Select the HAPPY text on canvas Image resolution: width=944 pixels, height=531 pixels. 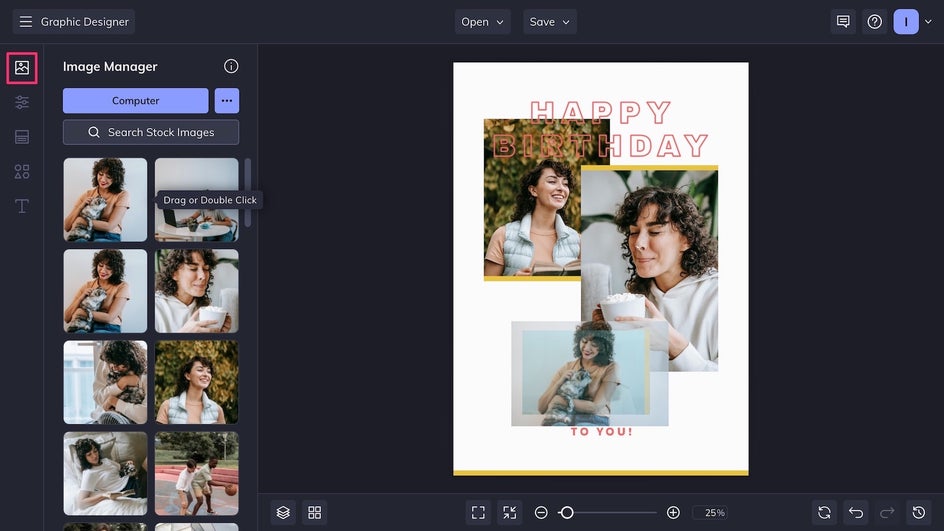tap(600, 112)
